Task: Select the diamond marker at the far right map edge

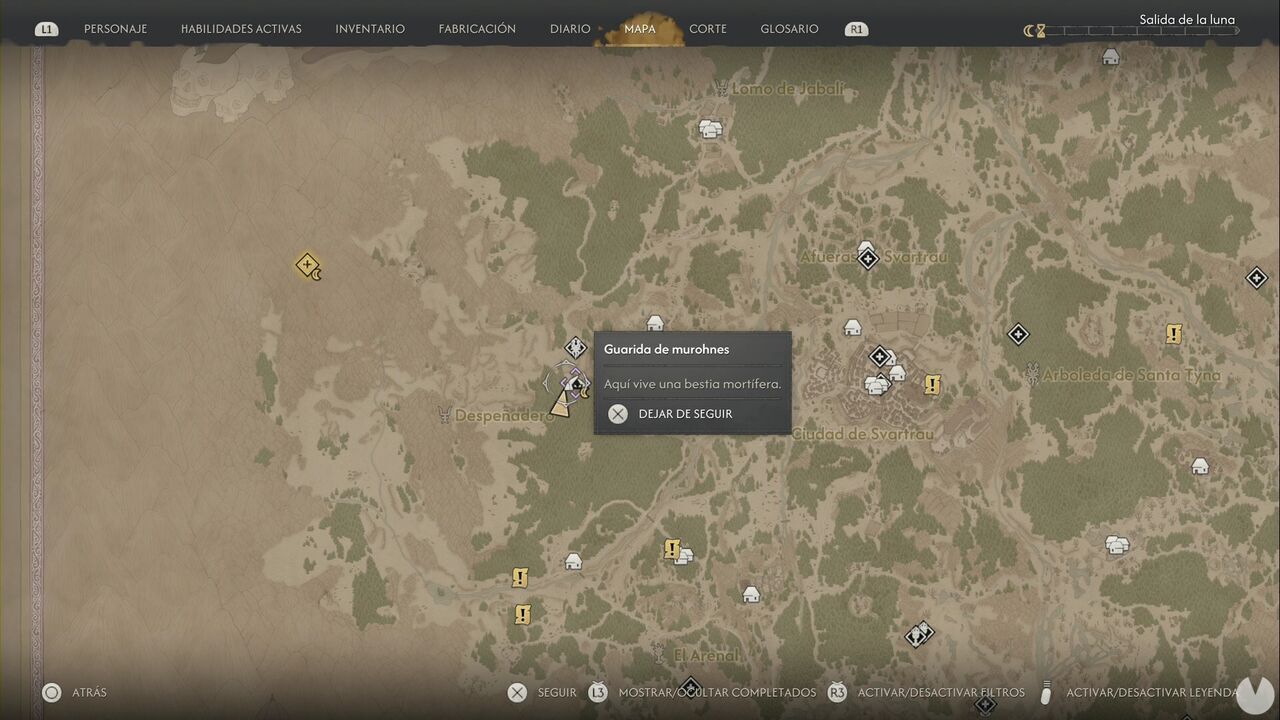Action: 1256,278
